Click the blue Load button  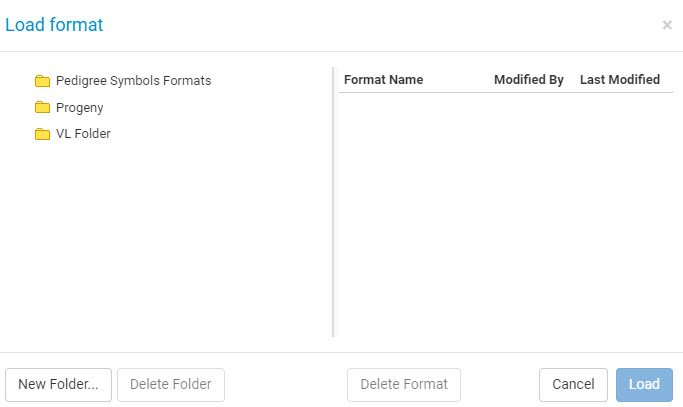click(644, 385)
